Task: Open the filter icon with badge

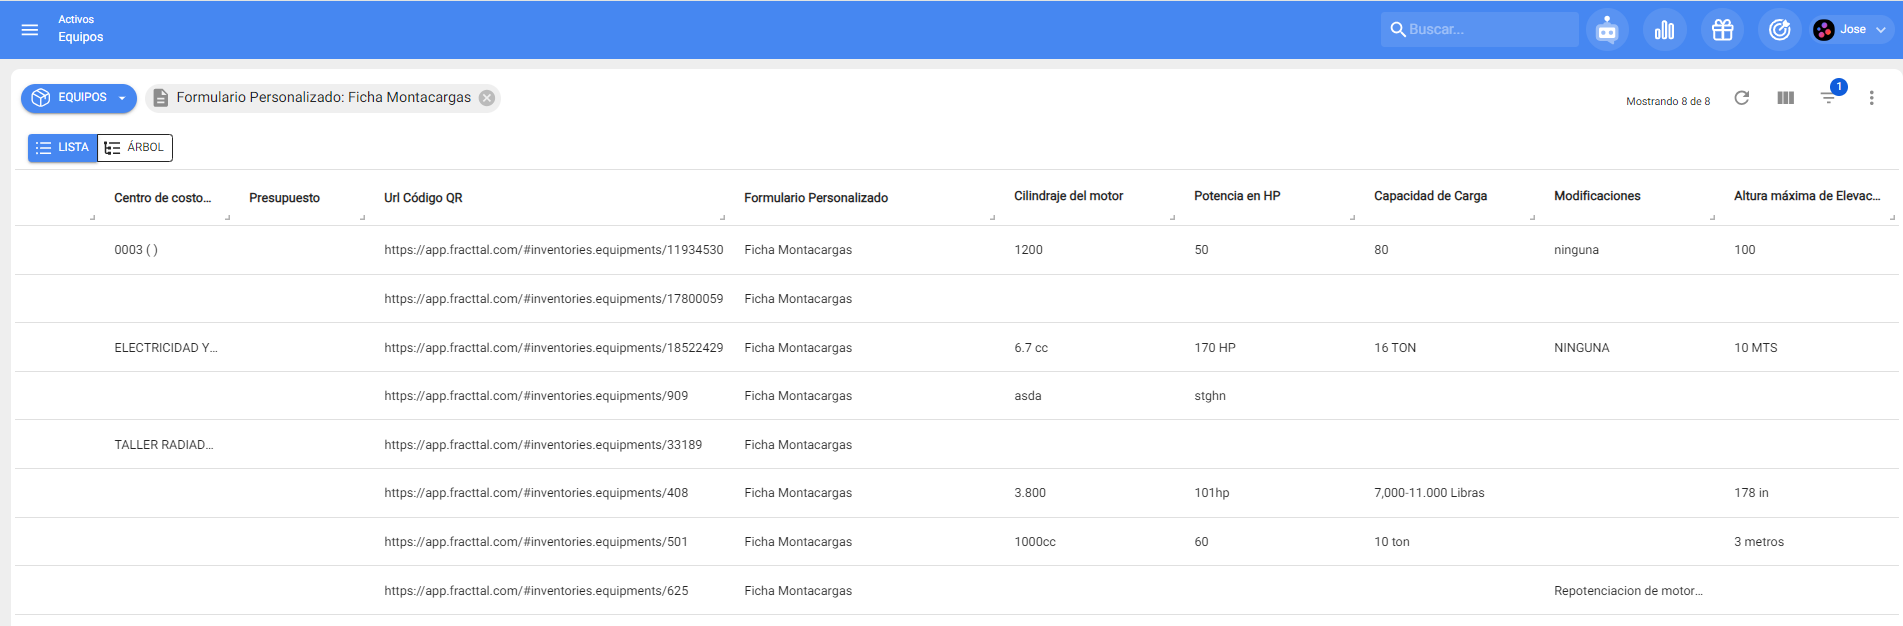Action: pyautogui.click(x=1829, y=98)
